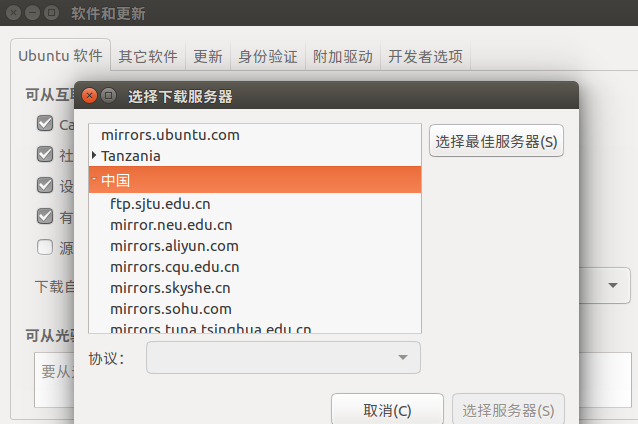The width and height of the screenshot is (638, 424).
Task: Toggle the 设… checkbox in 软件和更新
Action: click(45, 185)
